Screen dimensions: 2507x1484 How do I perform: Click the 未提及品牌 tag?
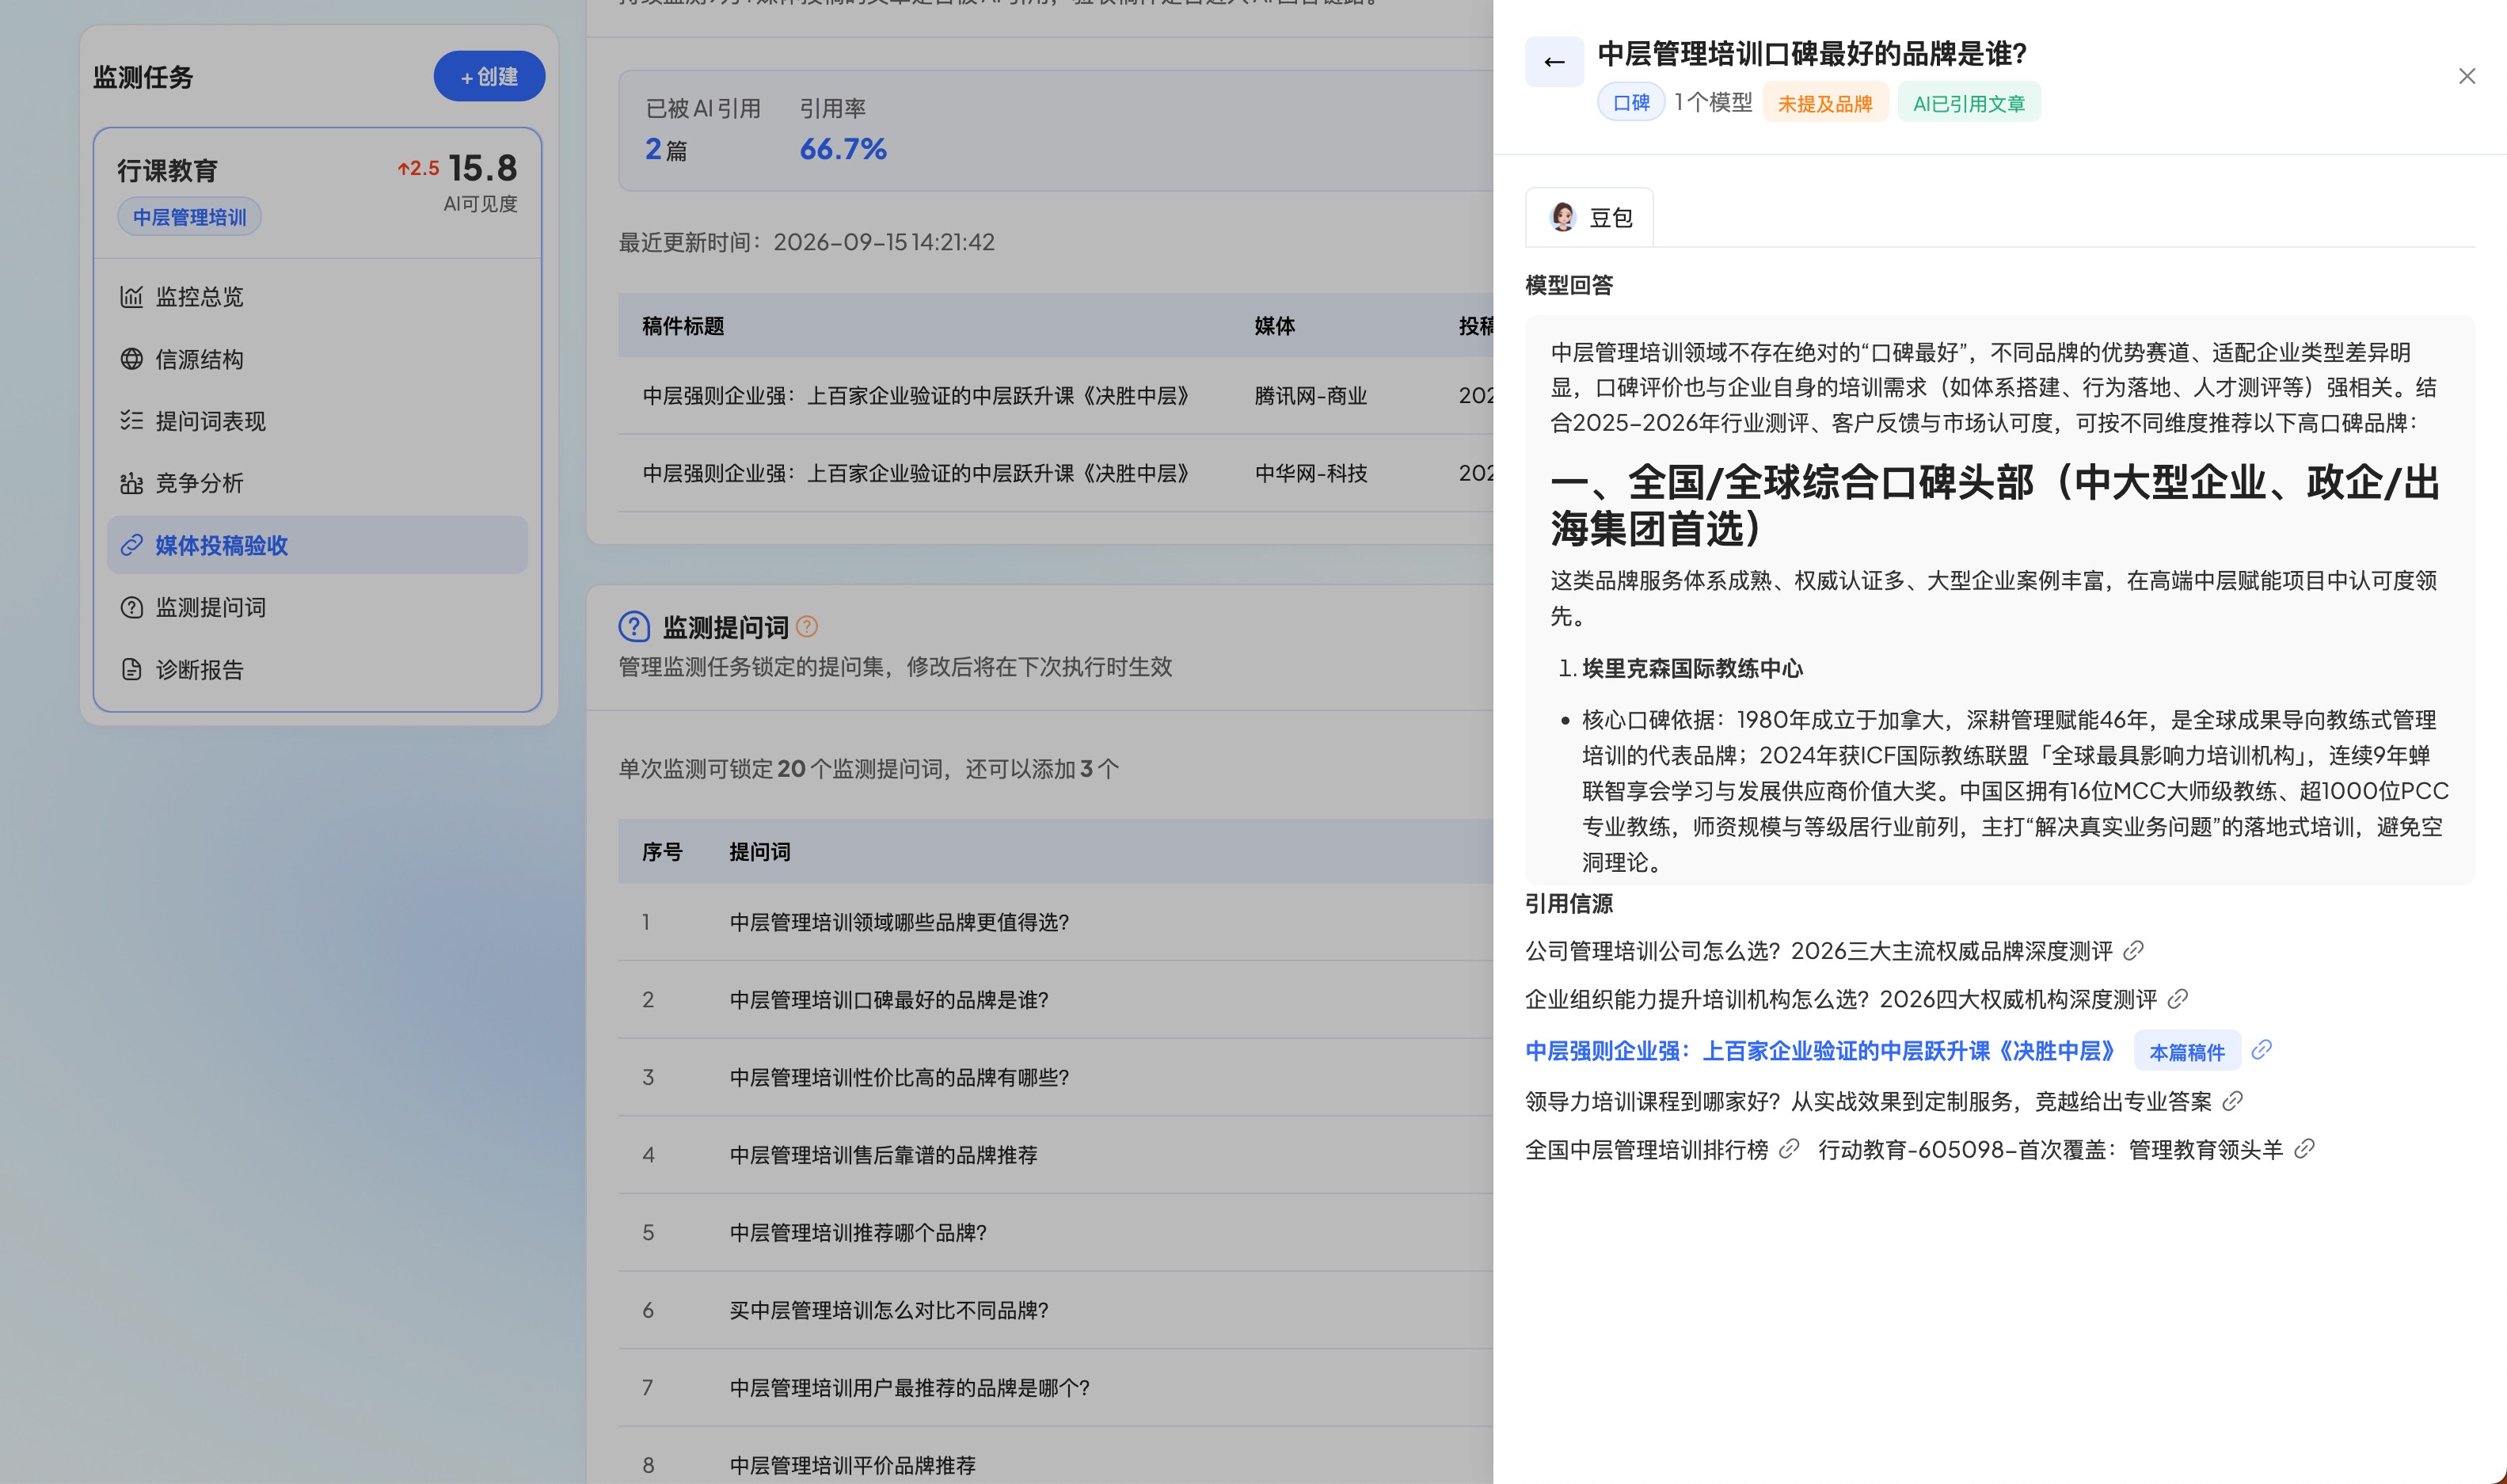1825,103
